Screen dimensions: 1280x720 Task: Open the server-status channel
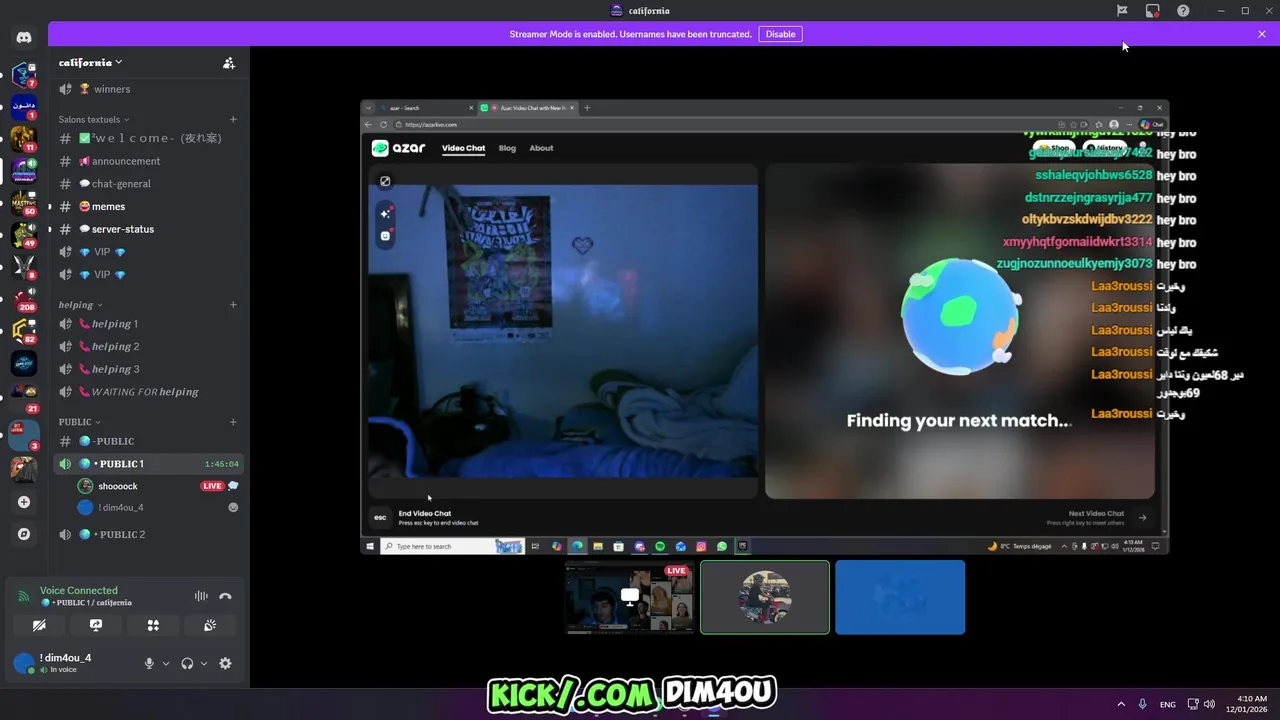coord(148,229)
